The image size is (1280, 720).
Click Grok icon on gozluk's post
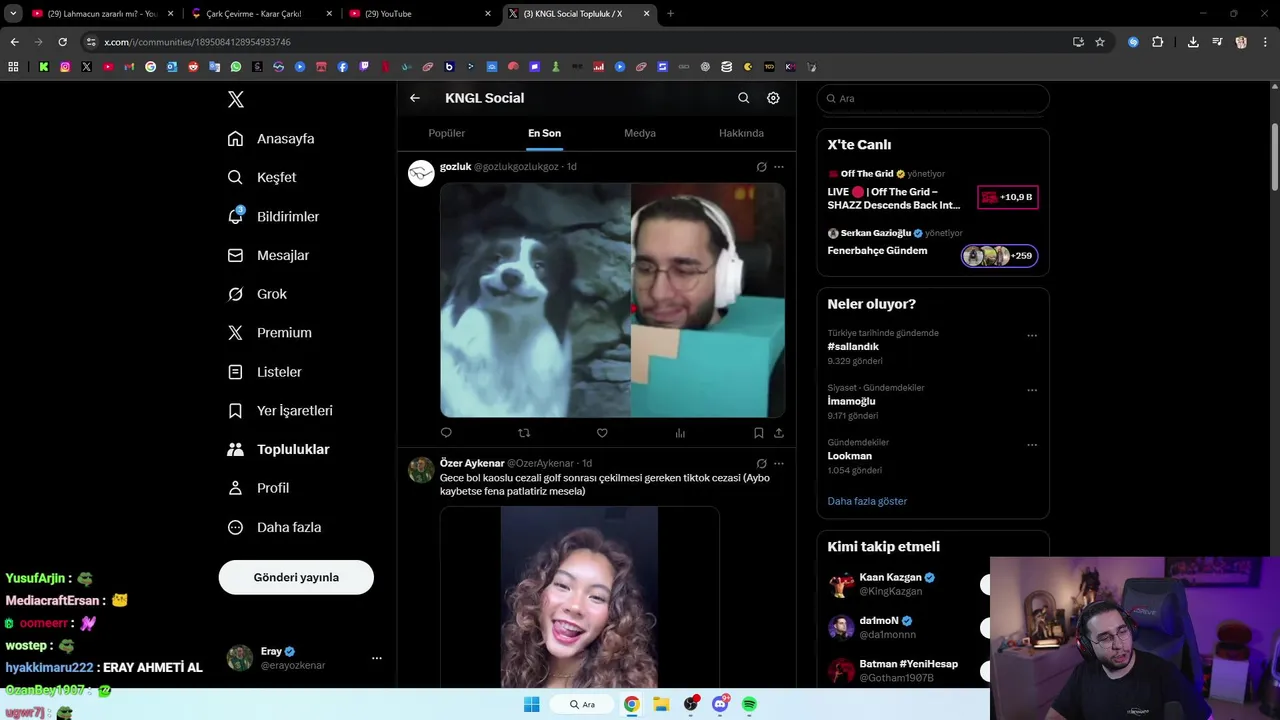pyautogui.click(x=761, y=167)
